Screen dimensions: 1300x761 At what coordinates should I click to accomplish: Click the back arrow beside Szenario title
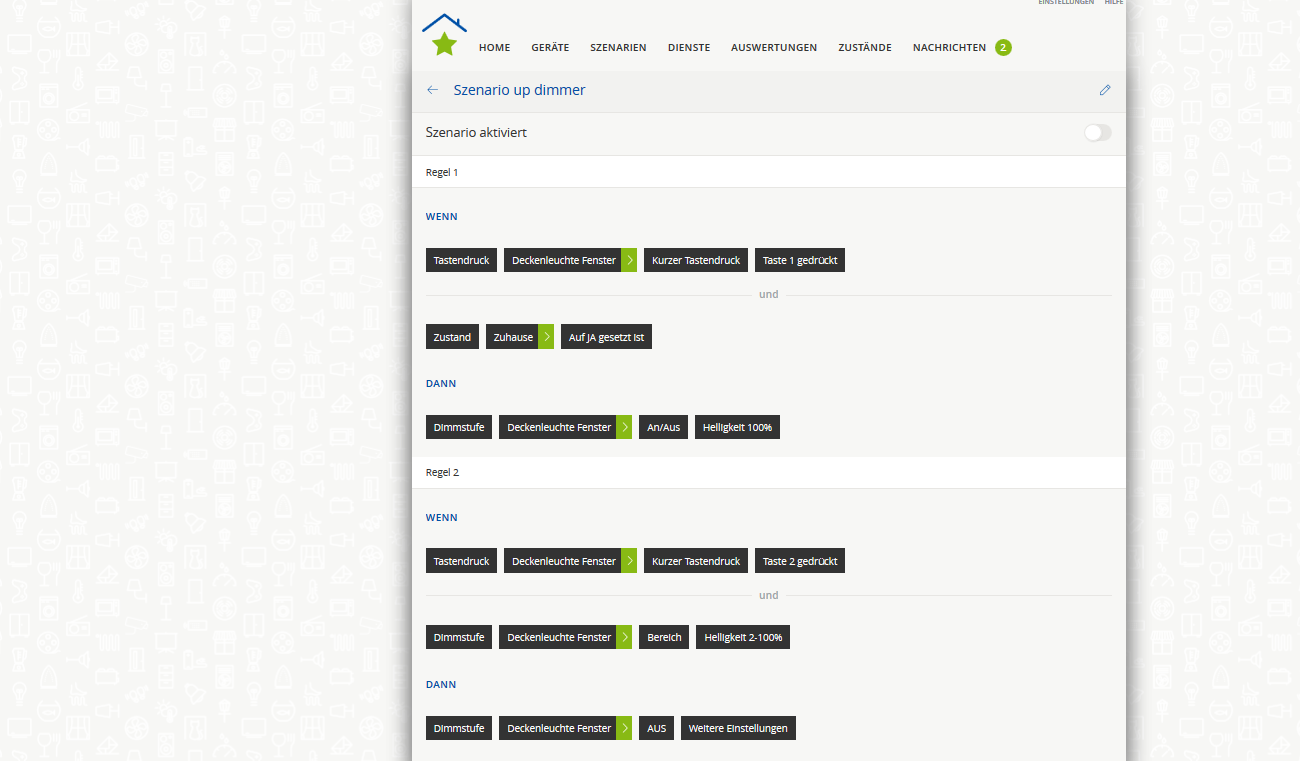[432, 90]
